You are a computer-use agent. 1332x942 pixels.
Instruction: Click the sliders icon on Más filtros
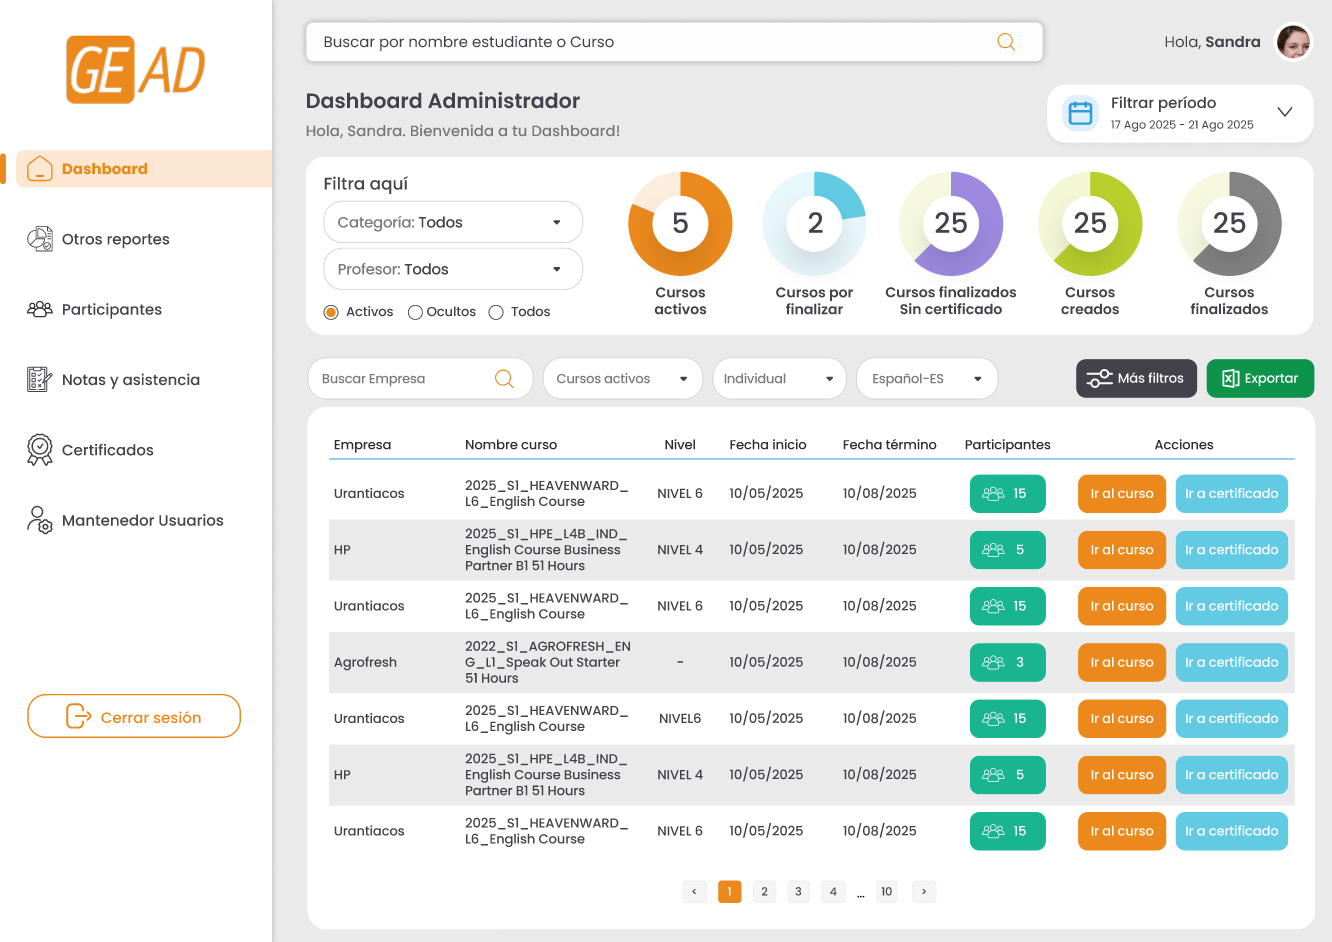1099,379
